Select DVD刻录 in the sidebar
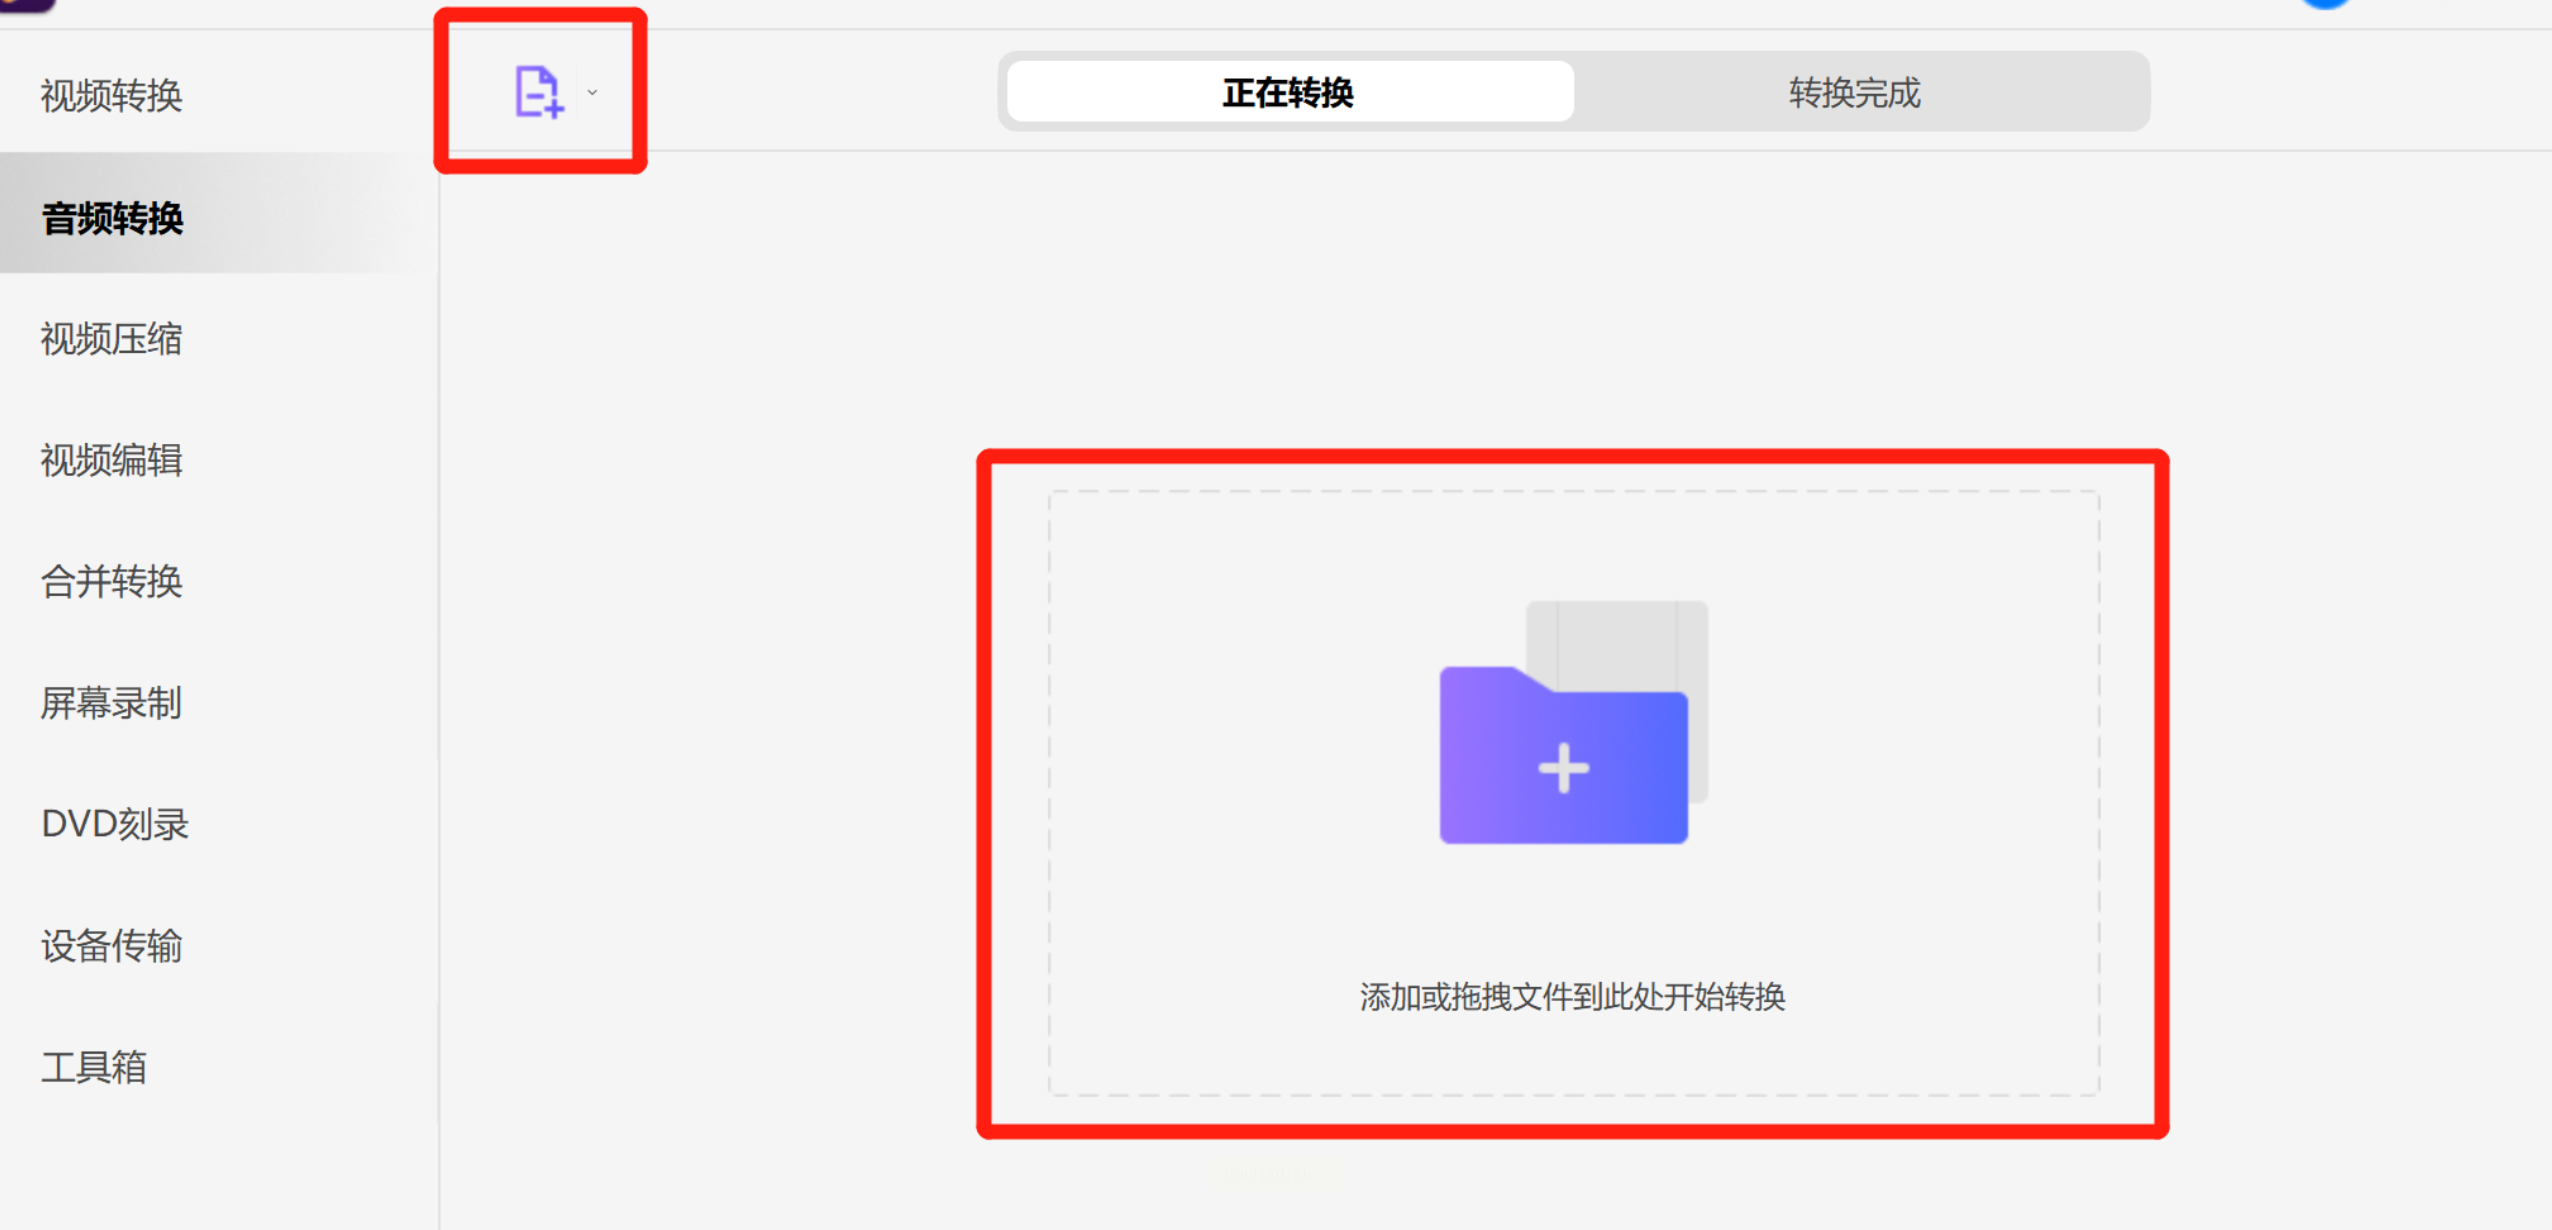 click(115, 824)
